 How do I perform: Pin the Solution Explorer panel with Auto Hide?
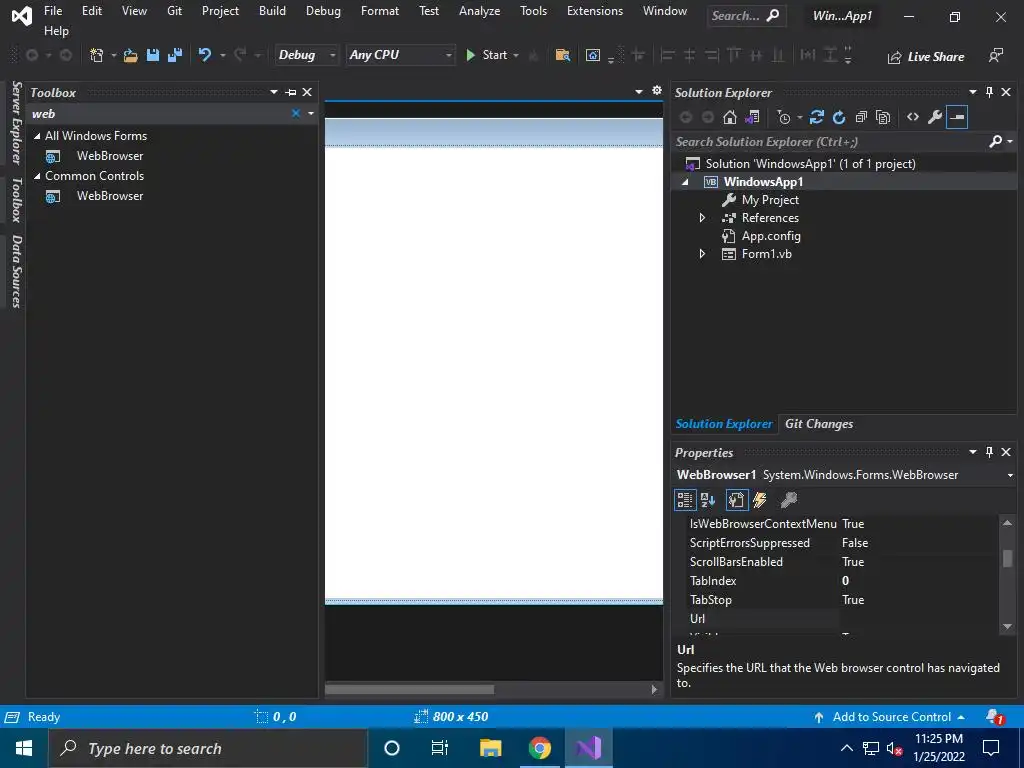989,92
